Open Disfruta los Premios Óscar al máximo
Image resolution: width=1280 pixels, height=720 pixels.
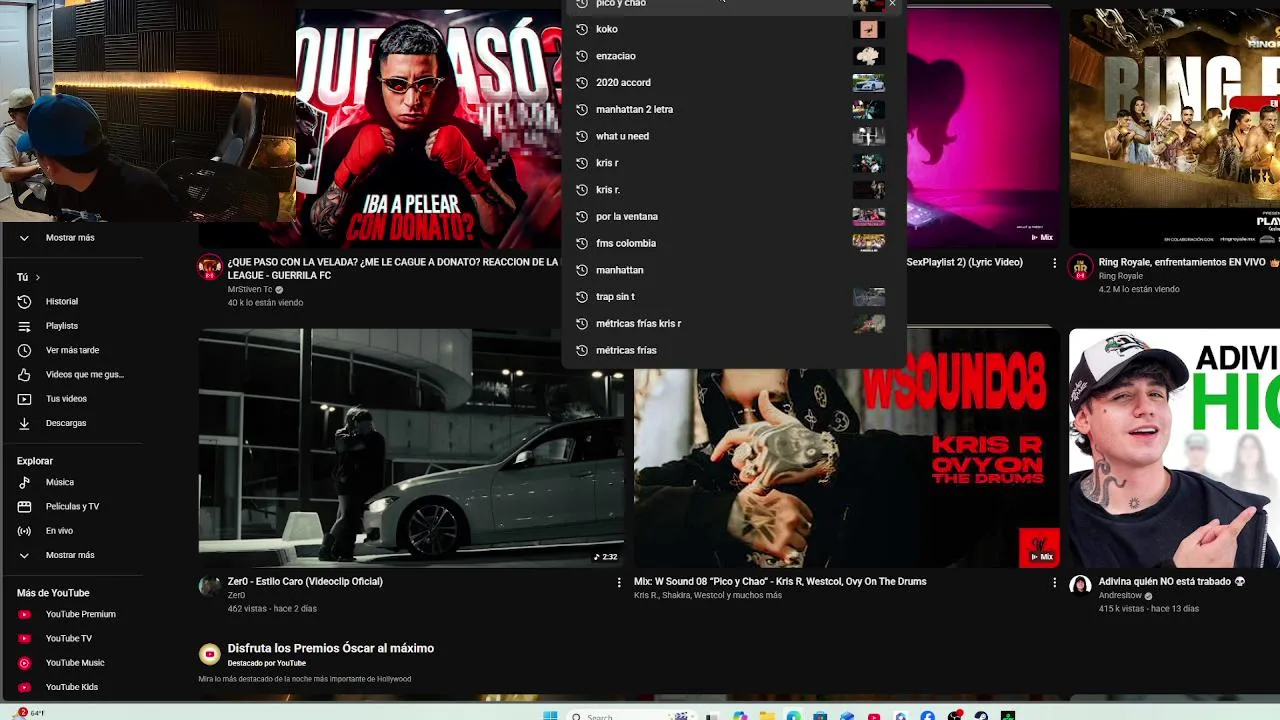[x=331, y=648]
